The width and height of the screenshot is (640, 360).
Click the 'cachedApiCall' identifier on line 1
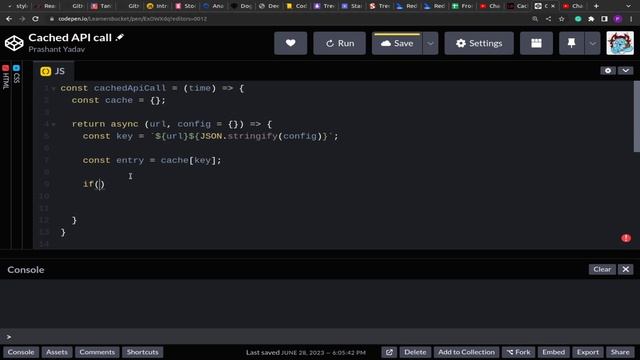tap(130, 88)
